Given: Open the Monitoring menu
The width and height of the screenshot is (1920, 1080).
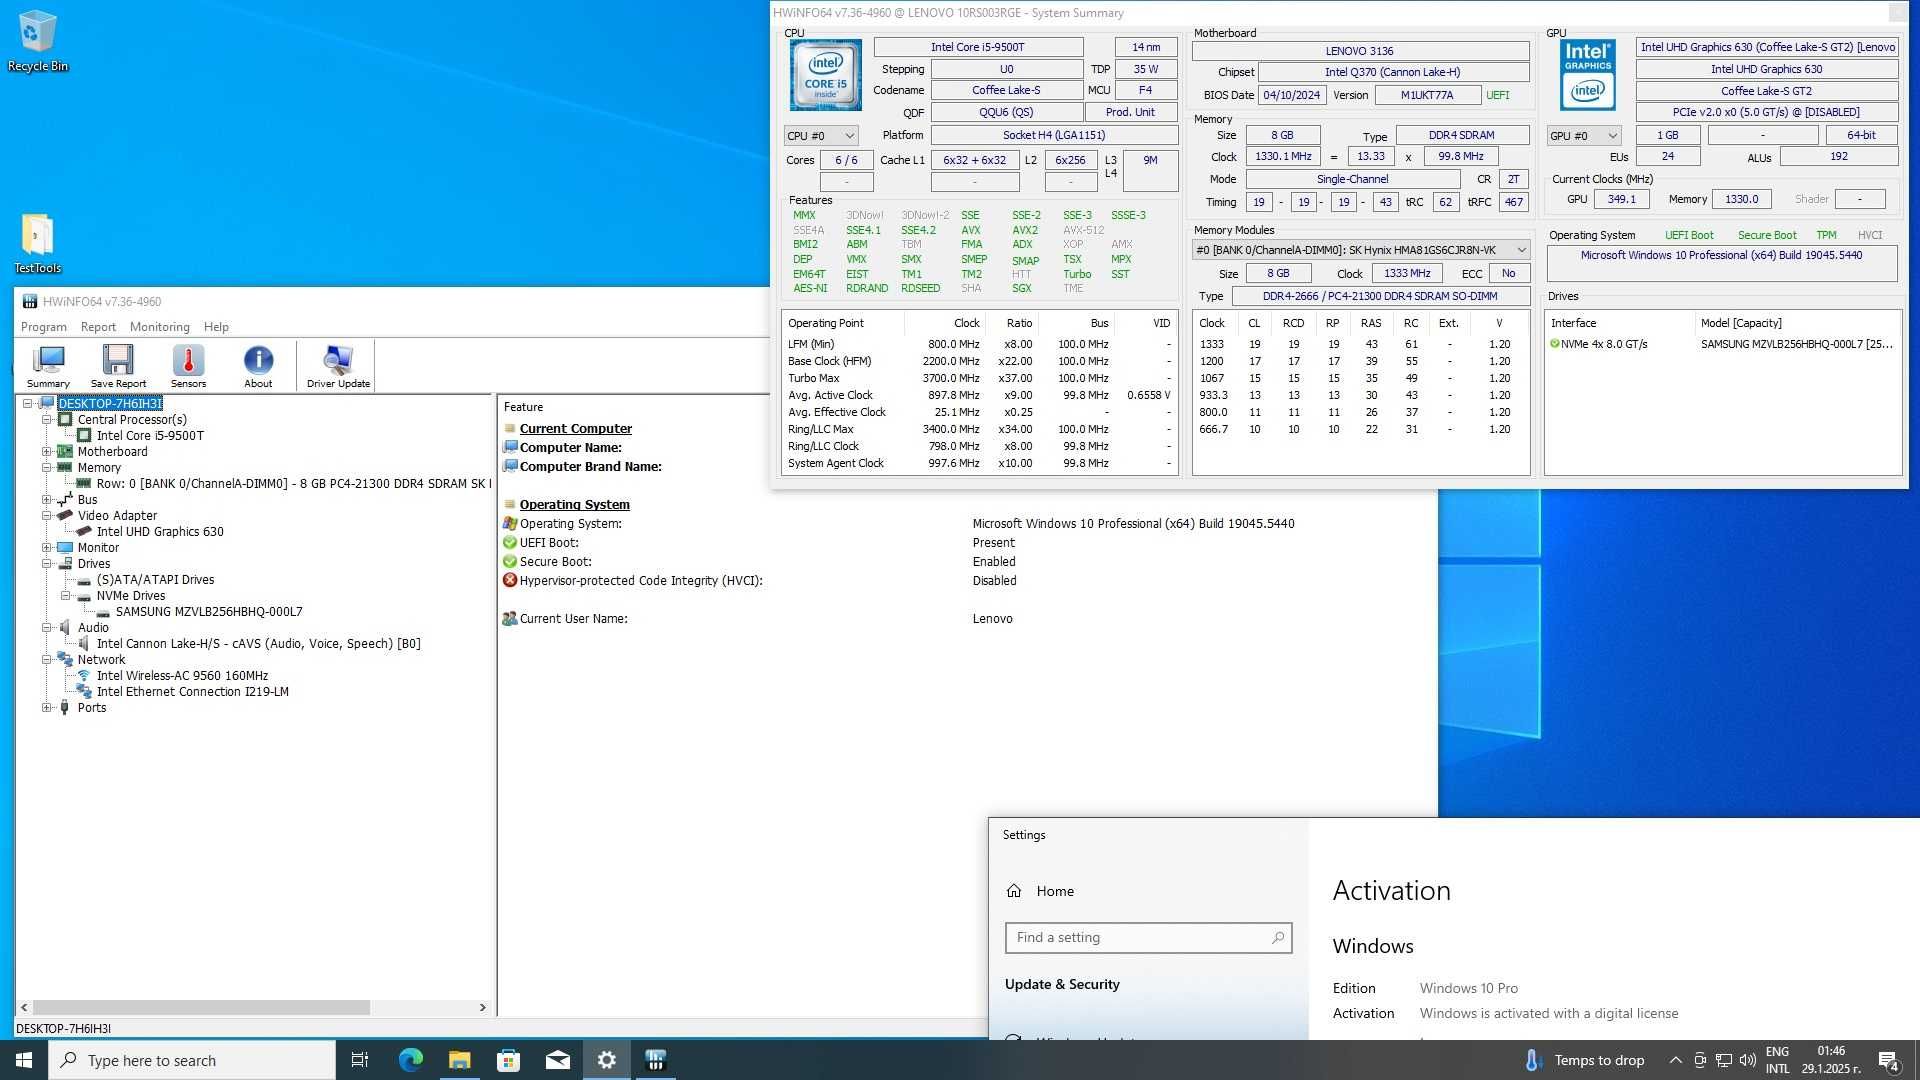Looking at the screenshot, I should 159,327.
